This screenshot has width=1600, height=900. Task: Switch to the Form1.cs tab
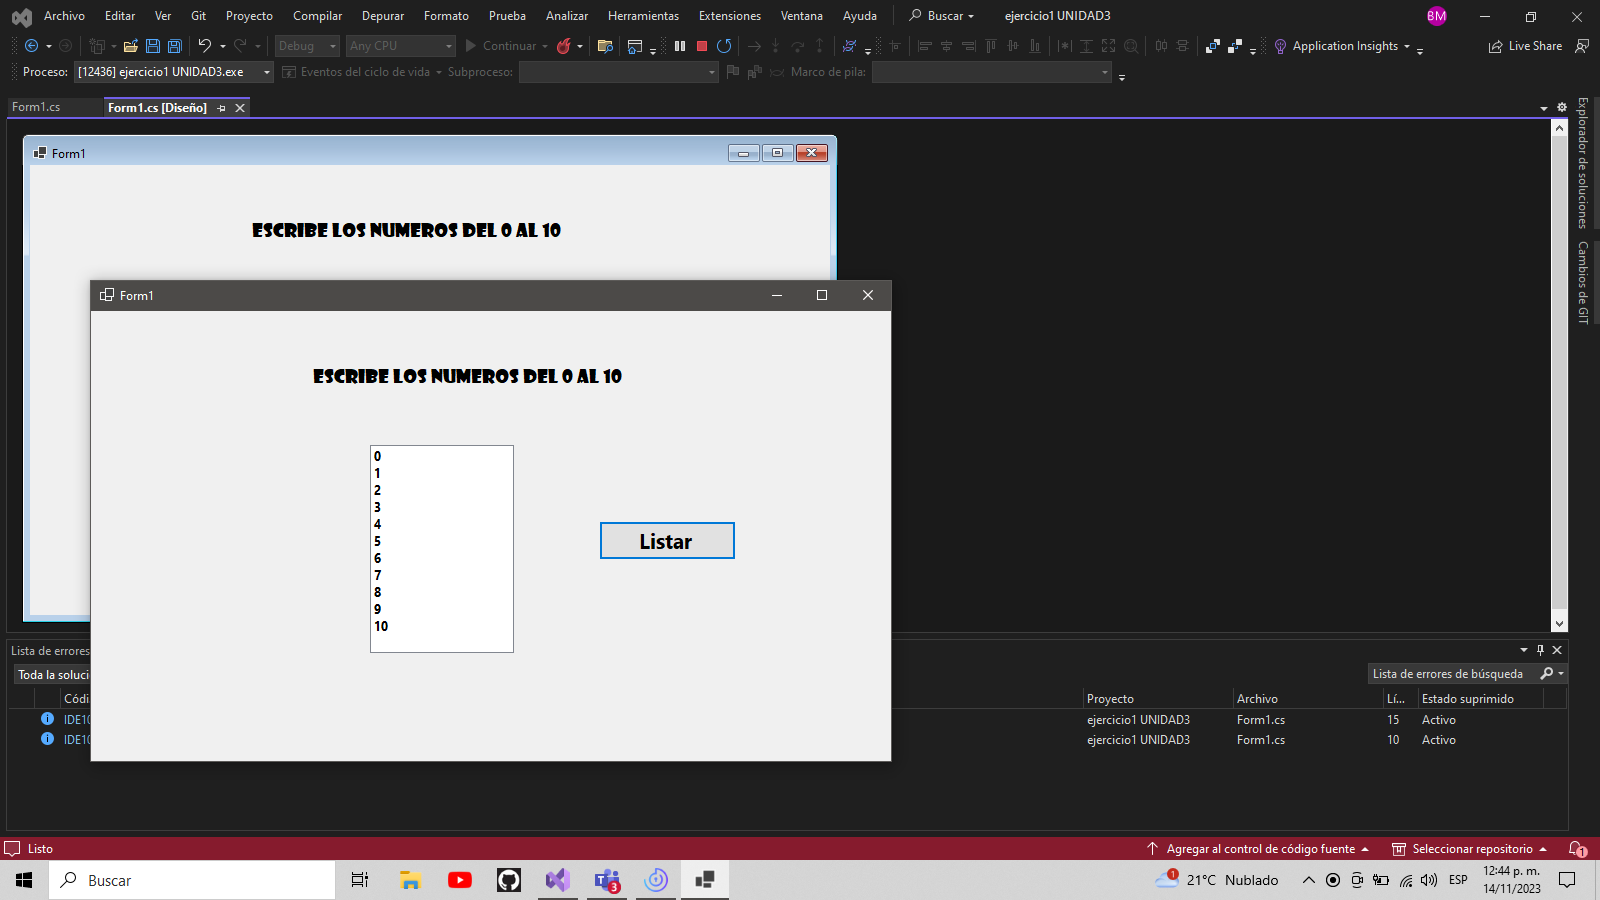(35, 107)
